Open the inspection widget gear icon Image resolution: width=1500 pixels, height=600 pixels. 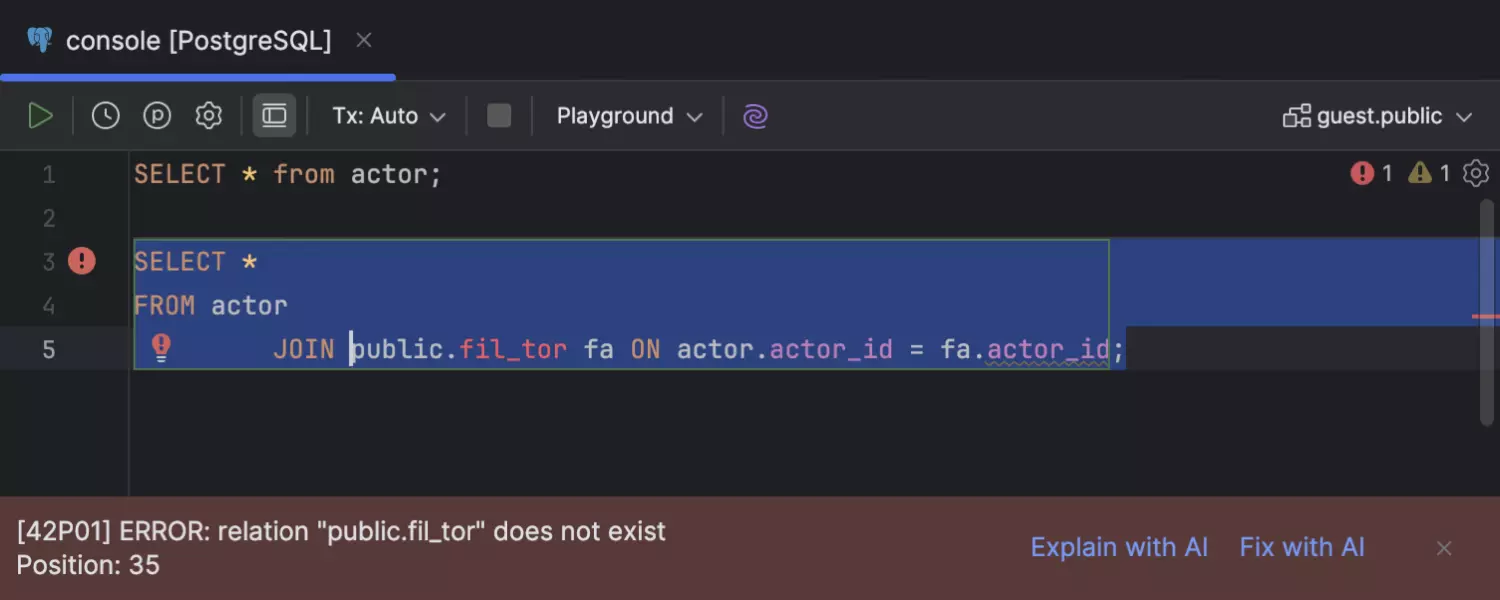point(1476,174)
